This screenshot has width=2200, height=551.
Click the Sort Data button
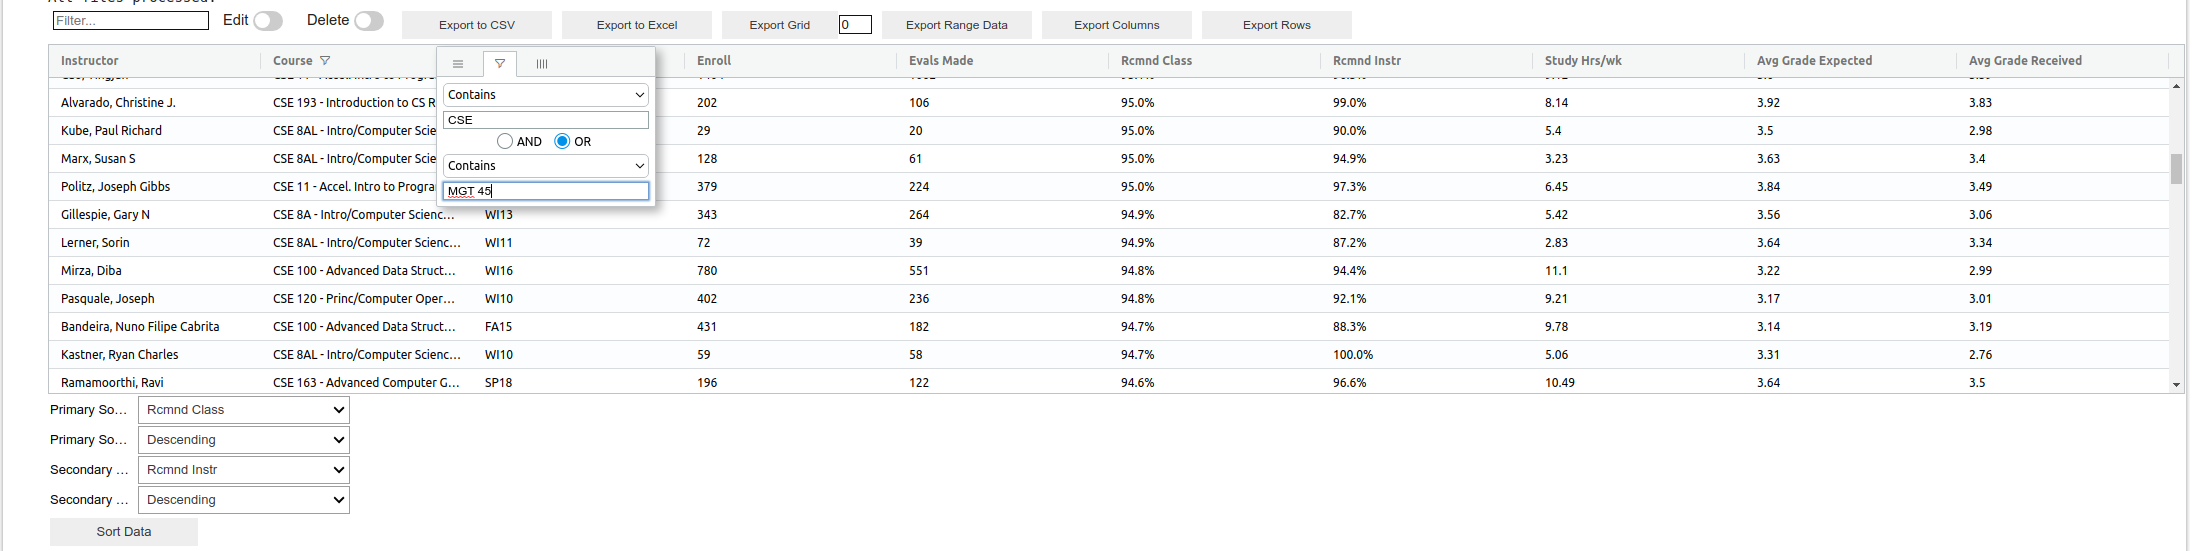pos(124,532)
